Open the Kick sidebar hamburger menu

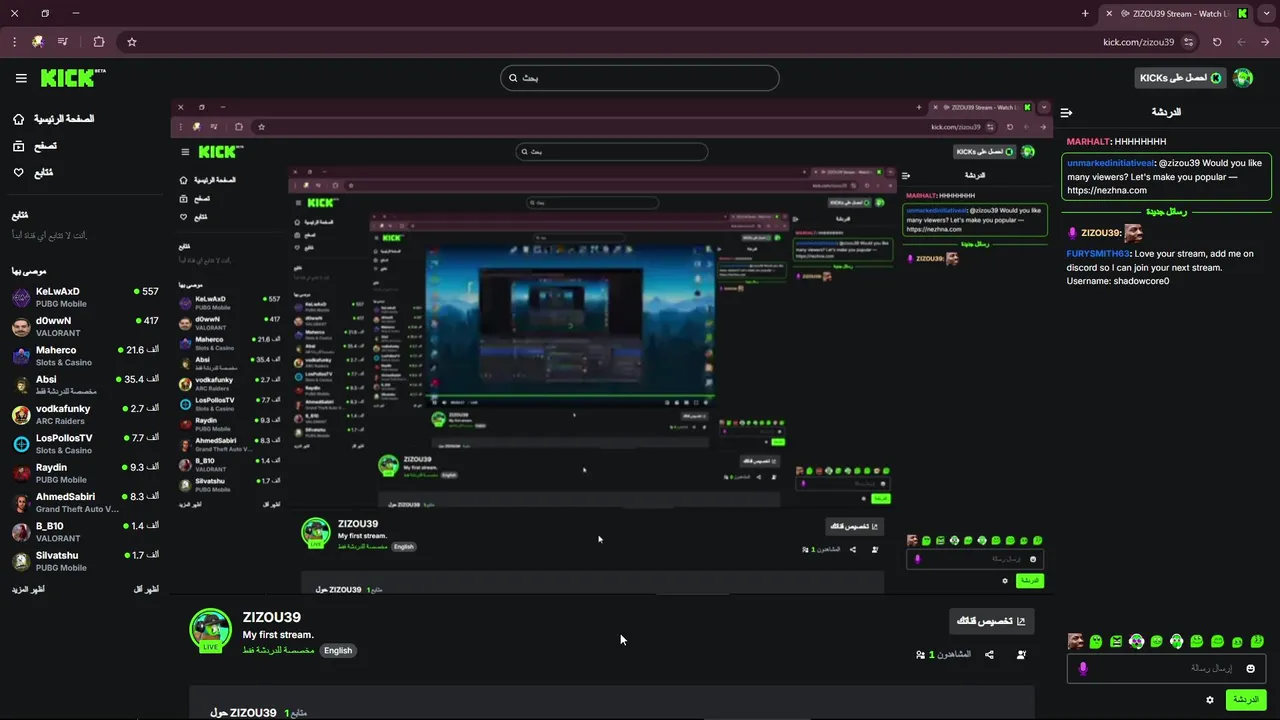point(21,78)
